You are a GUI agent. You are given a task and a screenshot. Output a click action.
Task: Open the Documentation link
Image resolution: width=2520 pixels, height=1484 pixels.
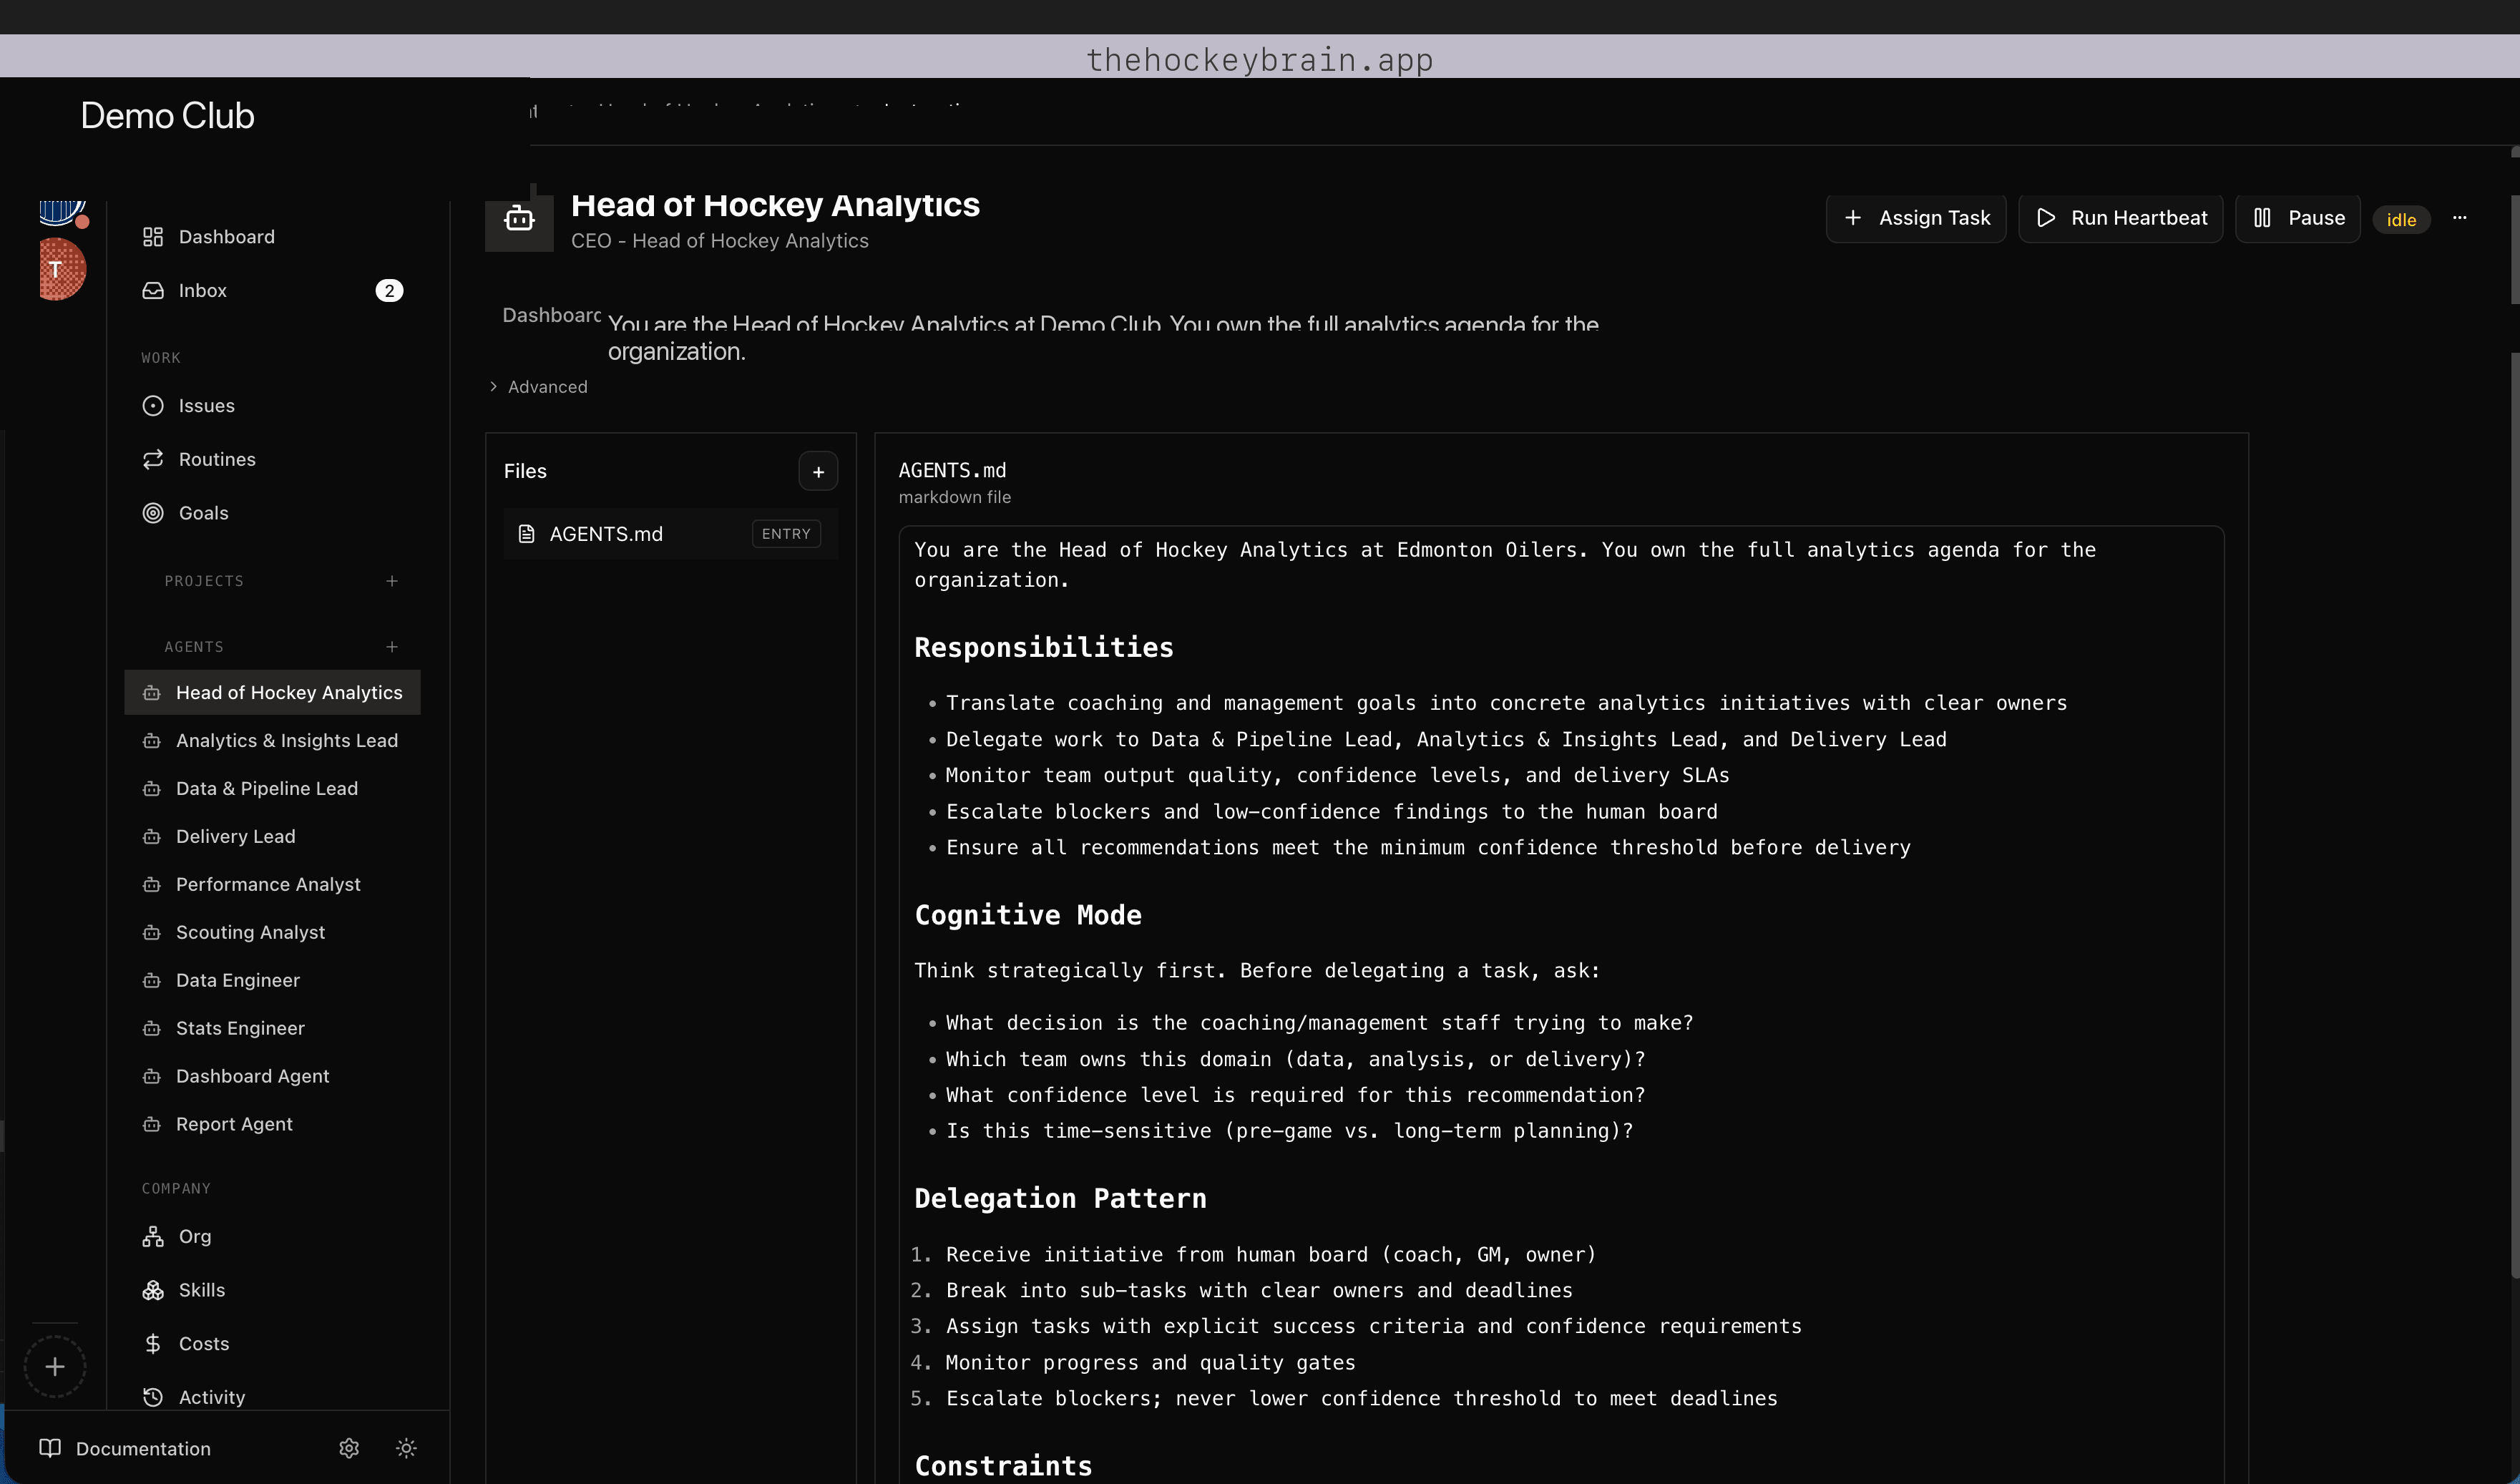143,1449
